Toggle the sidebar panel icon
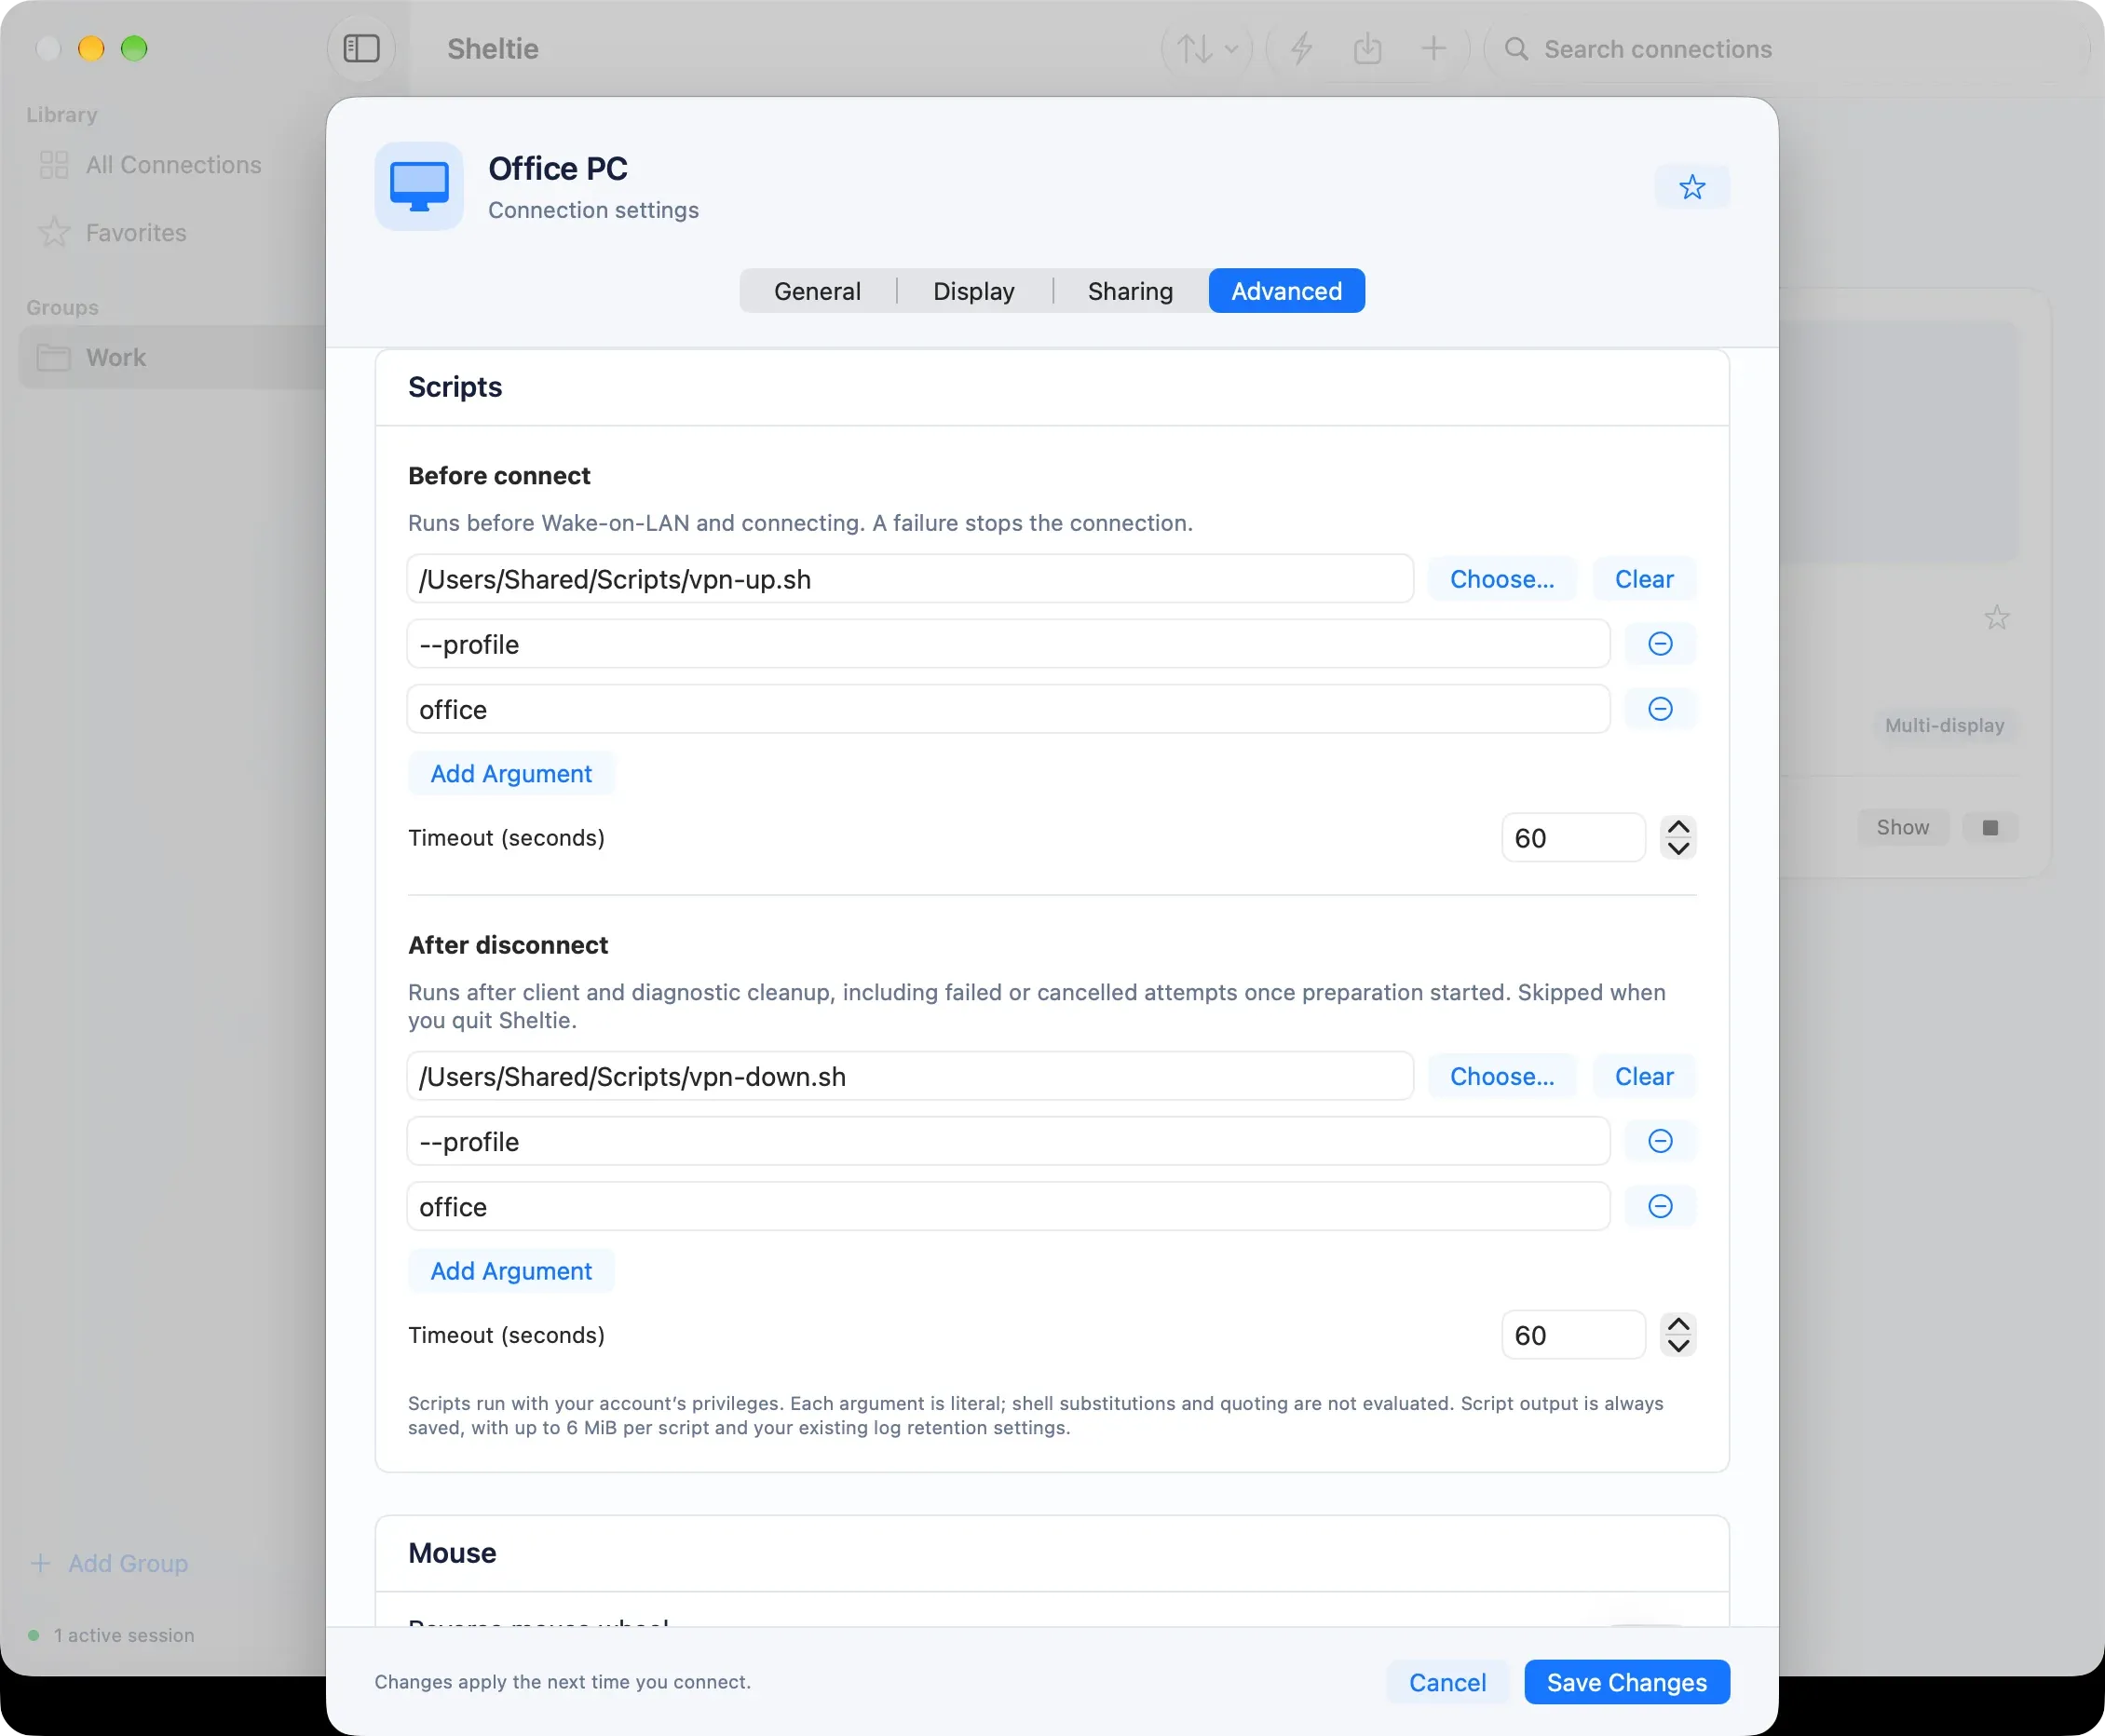 click(361, 48)
